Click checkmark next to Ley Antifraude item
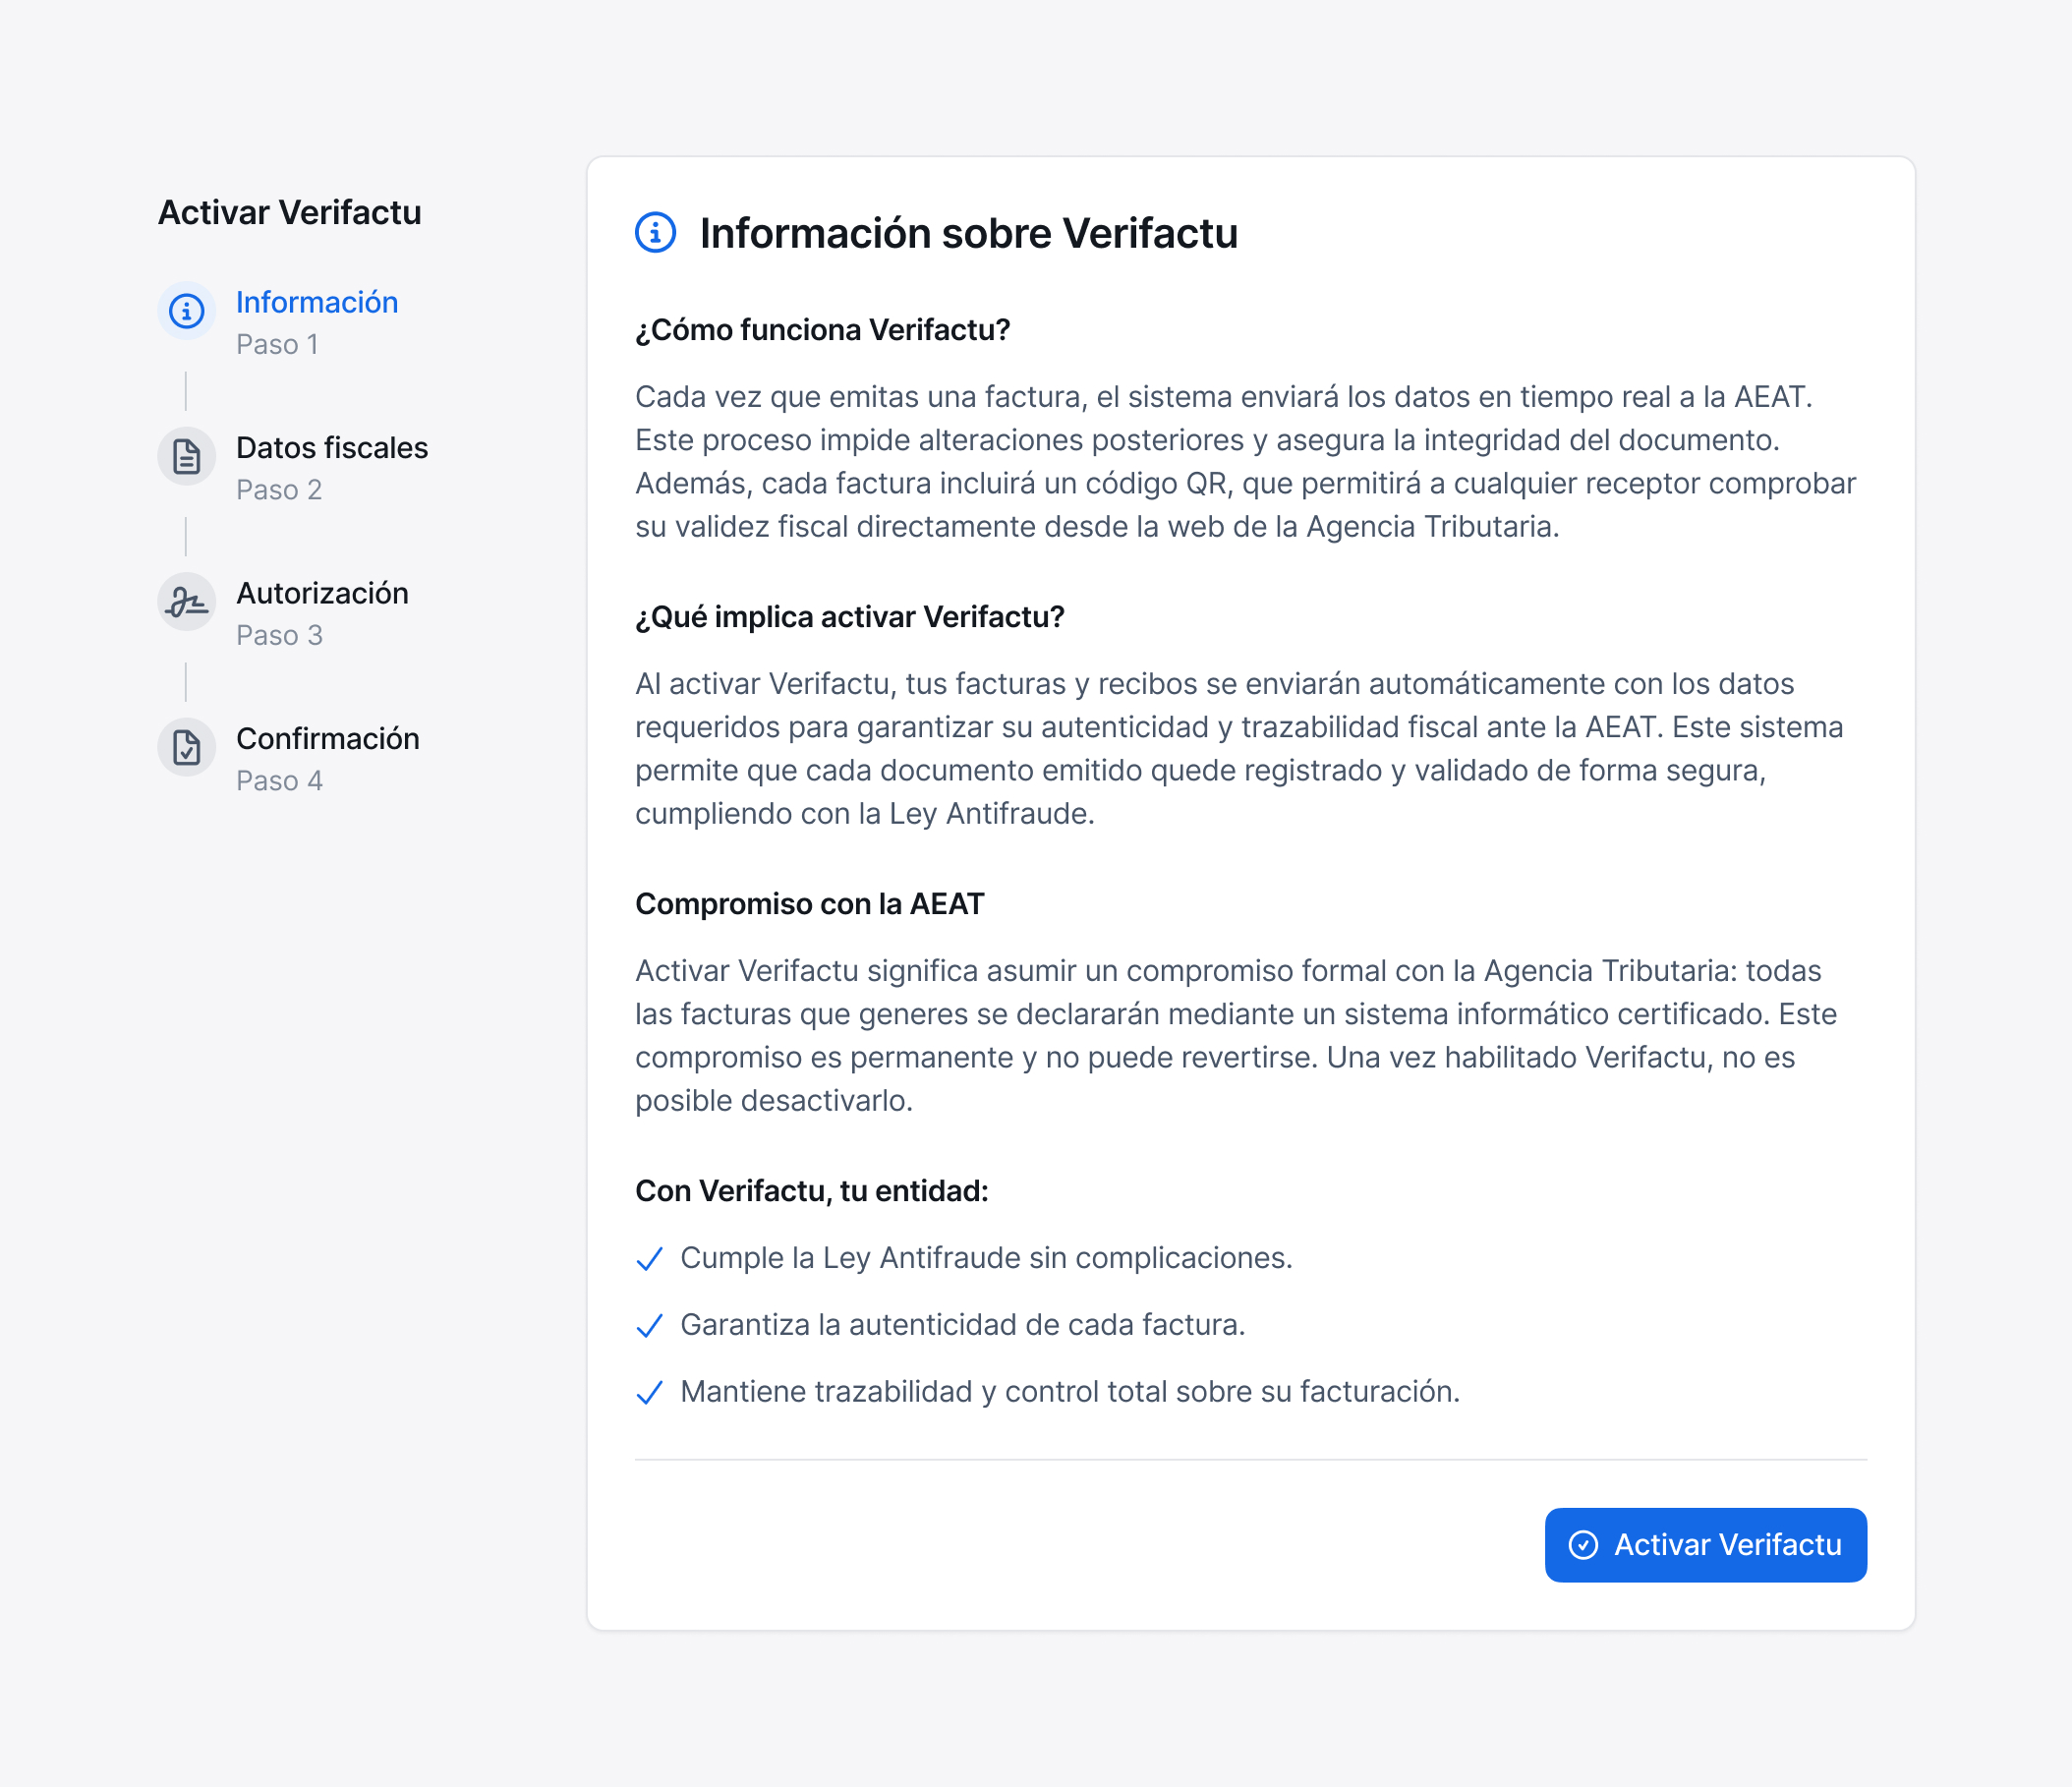 coord(650,1259)
